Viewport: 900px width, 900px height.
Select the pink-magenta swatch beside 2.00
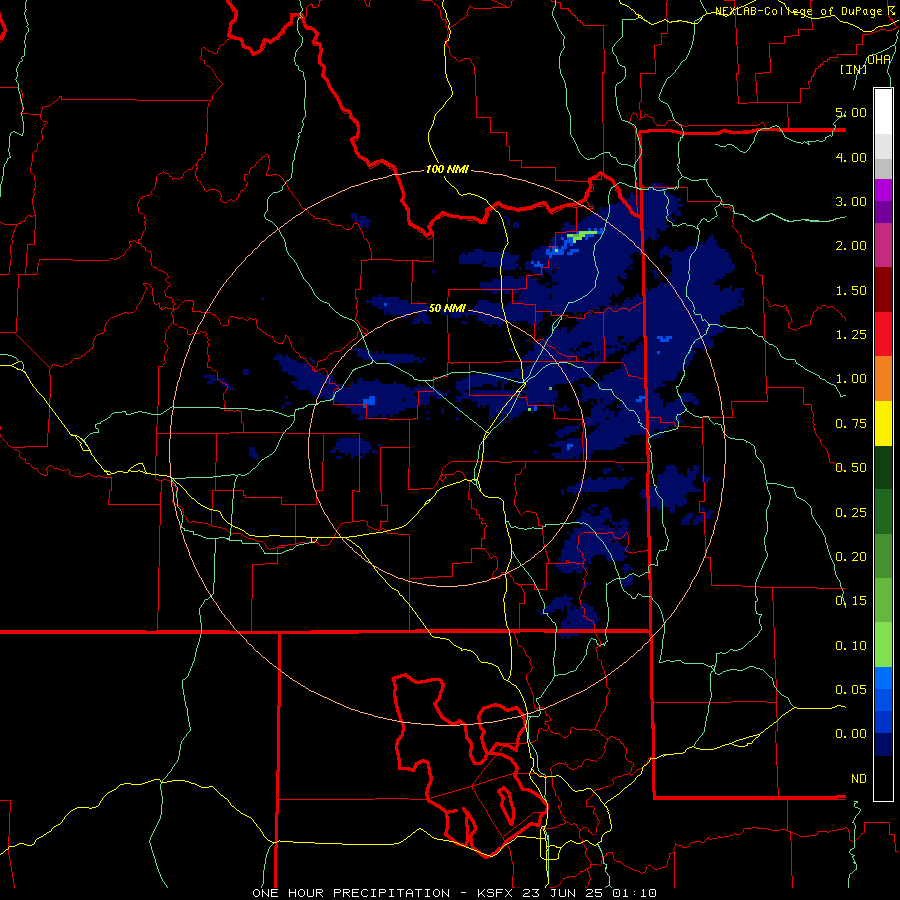883,245
